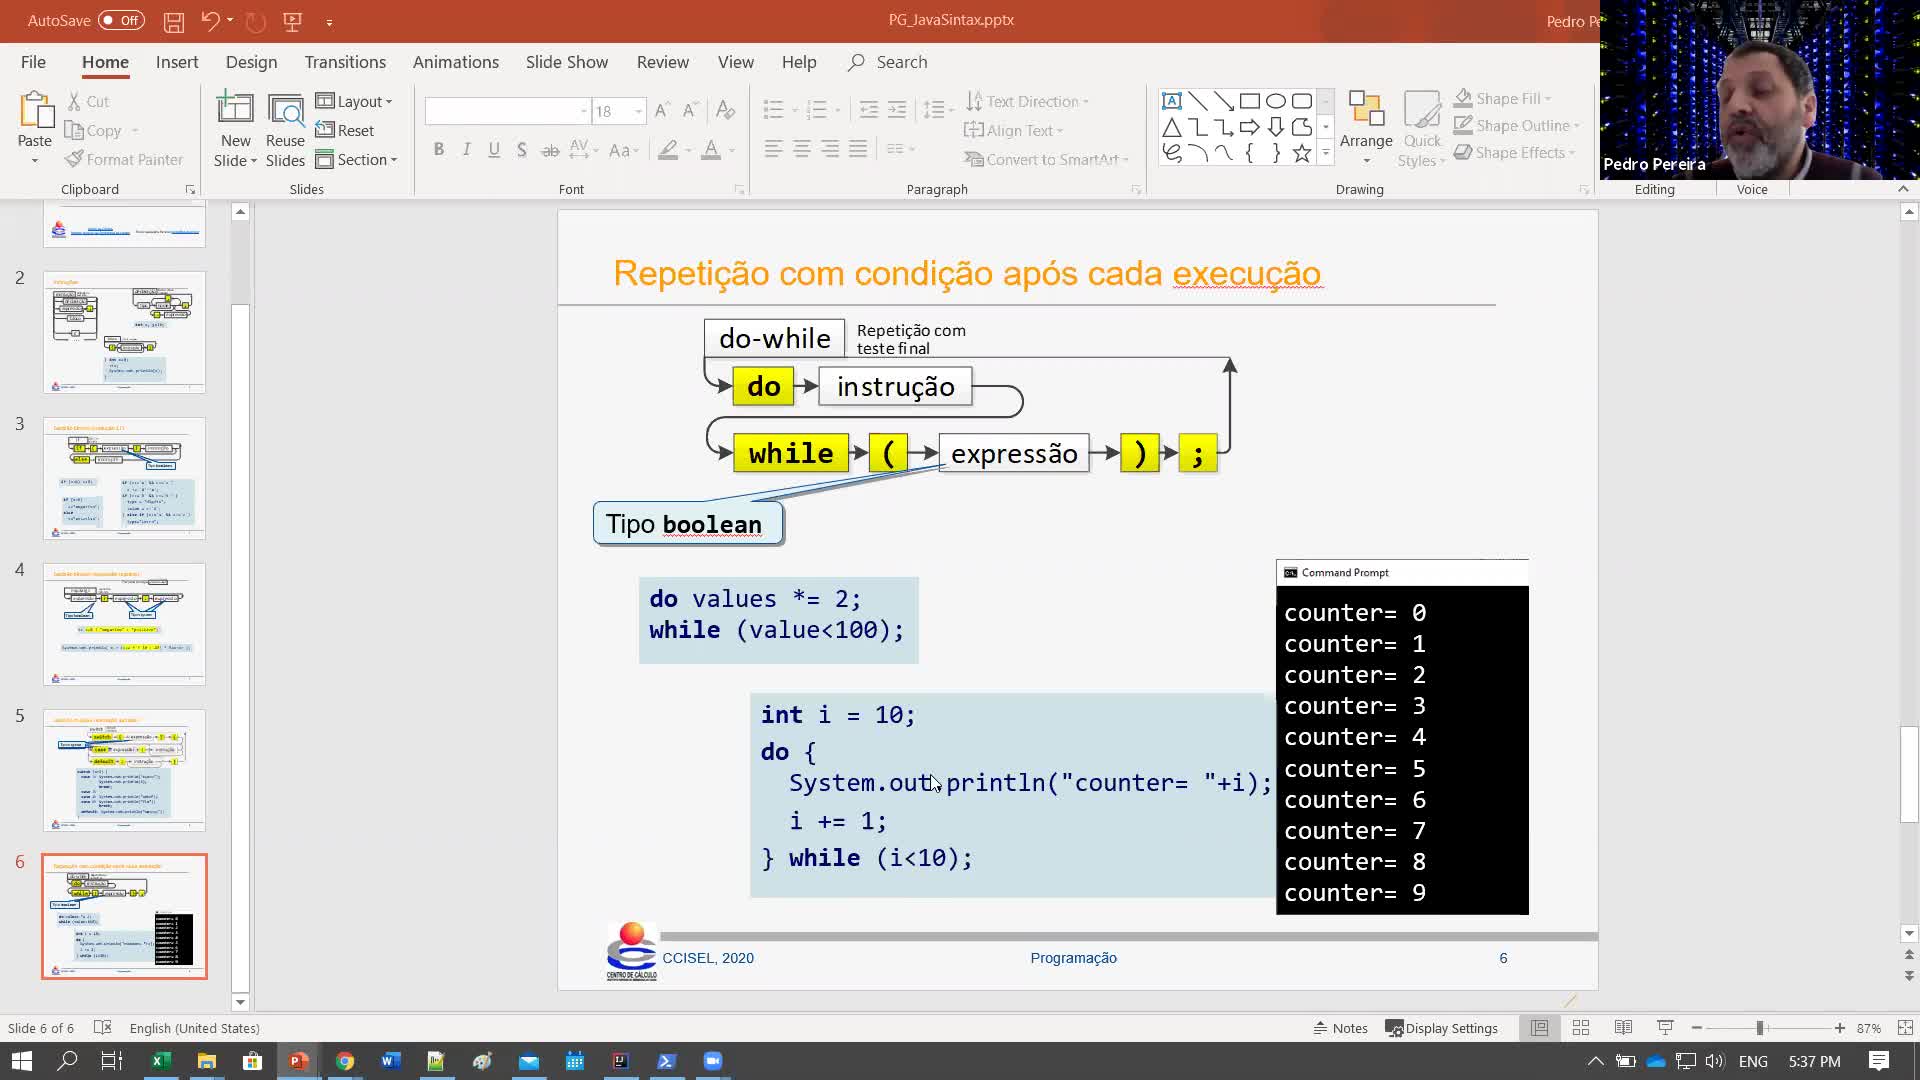Image resolution: width=1920 pixels, height=1080 pixels.
Task: Toggle the Notes pane
Action: pyautogui.click(x=1340, y=1028)
